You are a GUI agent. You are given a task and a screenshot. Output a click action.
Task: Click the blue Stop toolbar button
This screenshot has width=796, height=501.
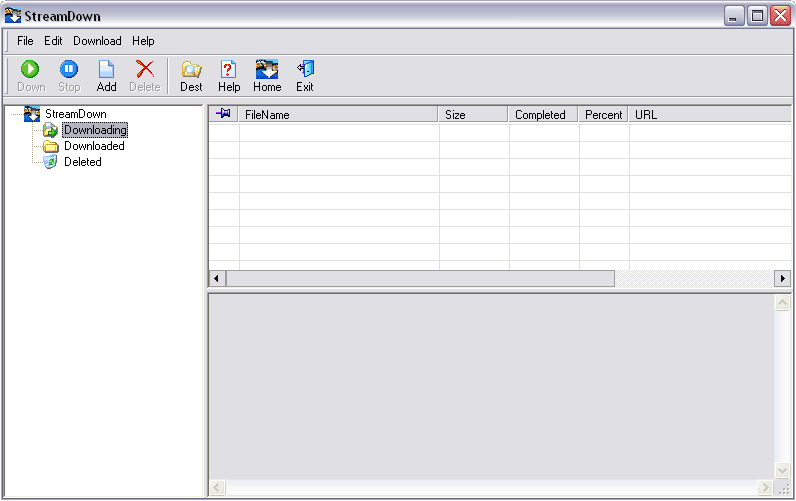tap(69, 76)
